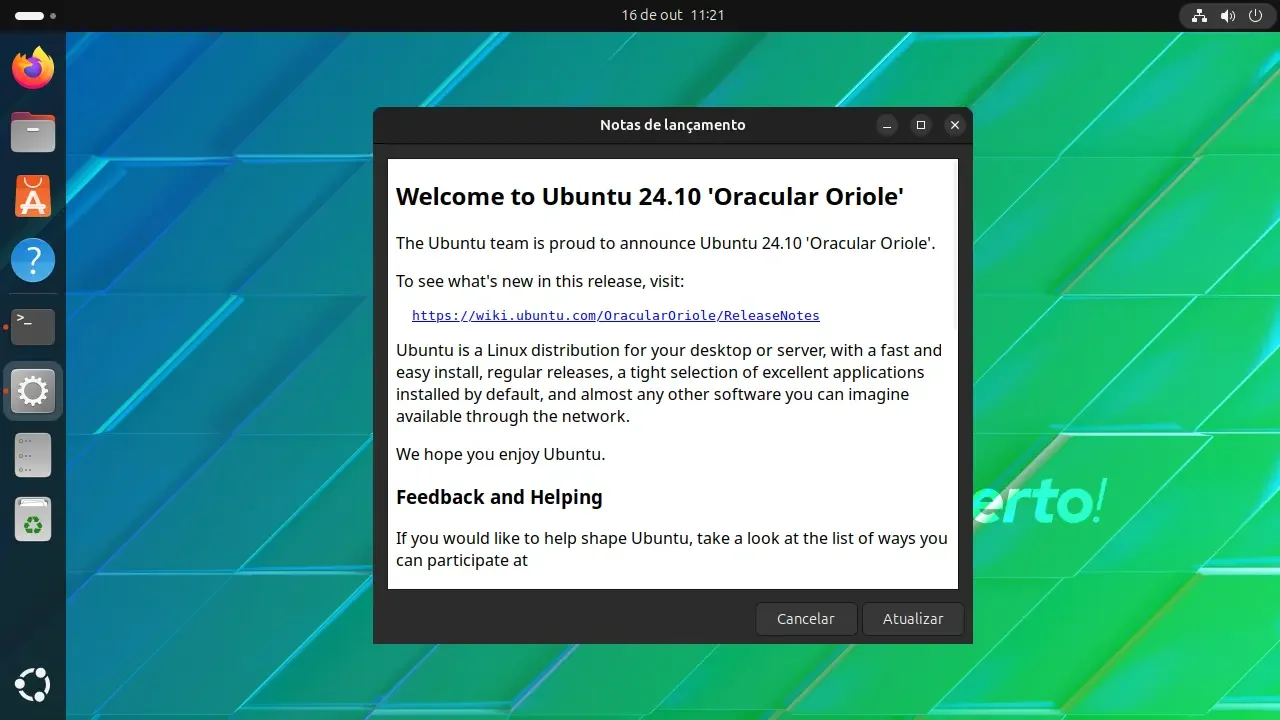Open the removable drive icon in dock
1280x720 pixels.
coord(33,455)
